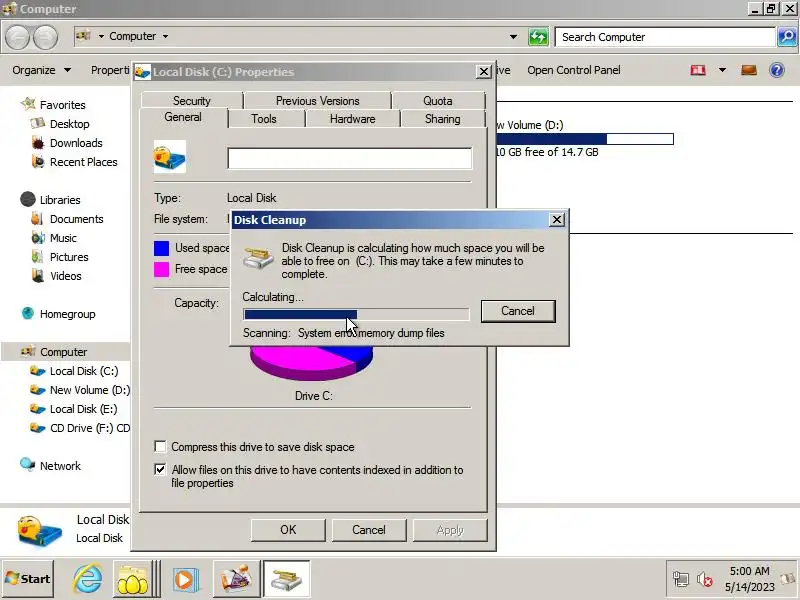
Task: Click the network connection tray icon
Action: (x=681, y=579)
